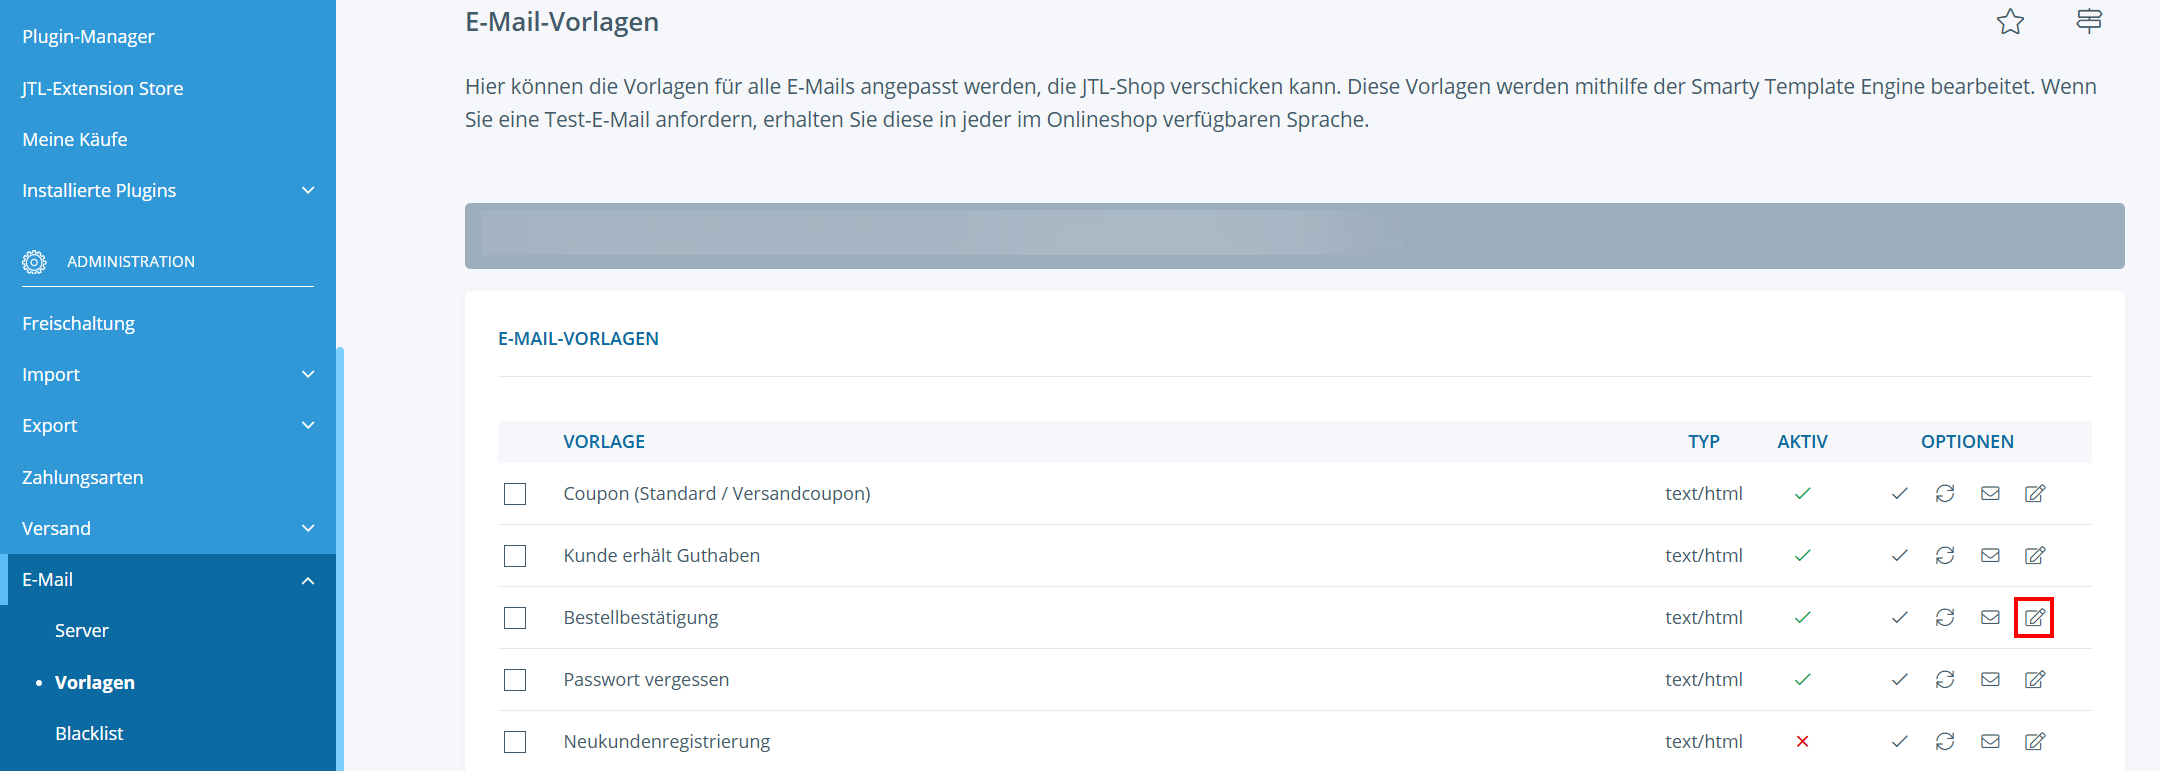Reset the Kunde erhält Guthaben template
2160x771 pixels.
click(x=1945, y=556)
